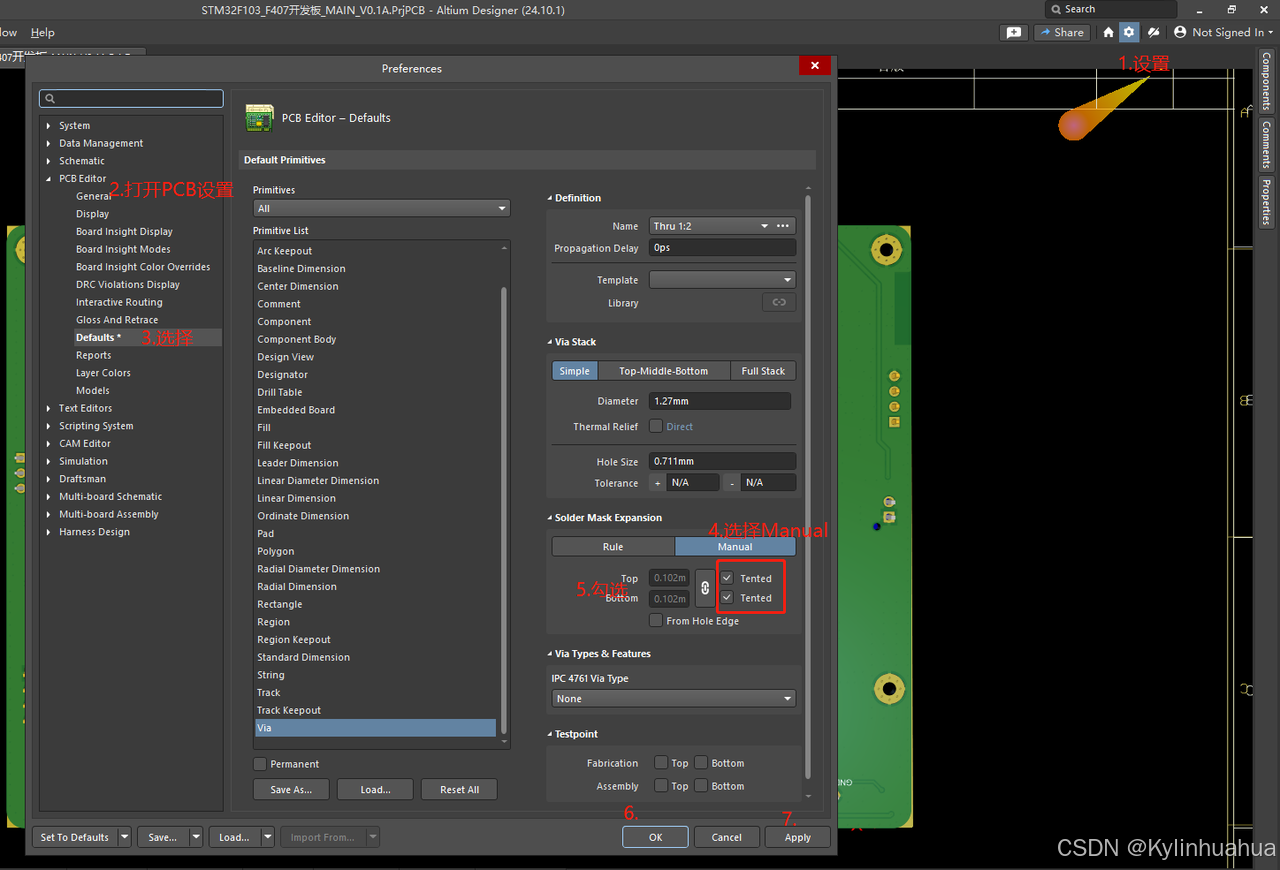The height and width of the screenshot is (870, 1280).
Task: Open the Primitives All dropdown
Action: (381, 208)
